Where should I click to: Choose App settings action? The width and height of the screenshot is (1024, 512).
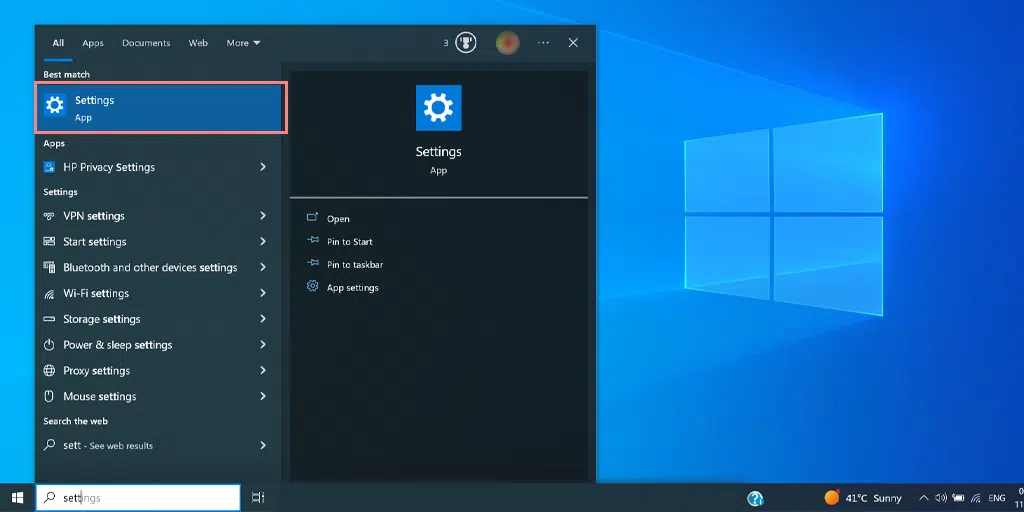point(352,288)
